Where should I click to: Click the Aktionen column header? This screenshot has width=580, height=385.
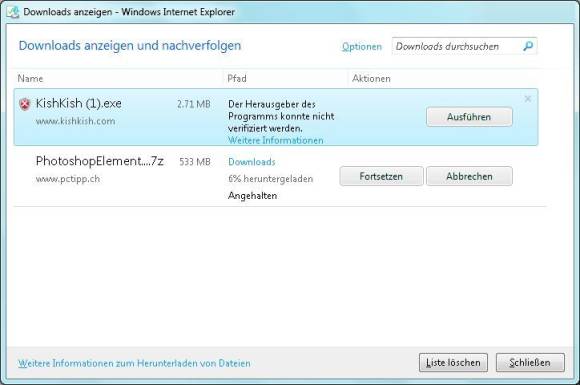tap(371, 78)
